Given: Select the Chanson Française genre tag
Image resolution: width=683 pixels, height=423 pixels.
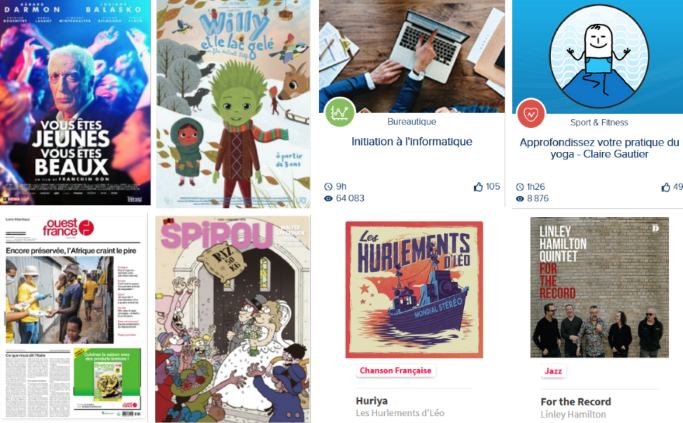Looking at the screenshot, I should point(396,371).
